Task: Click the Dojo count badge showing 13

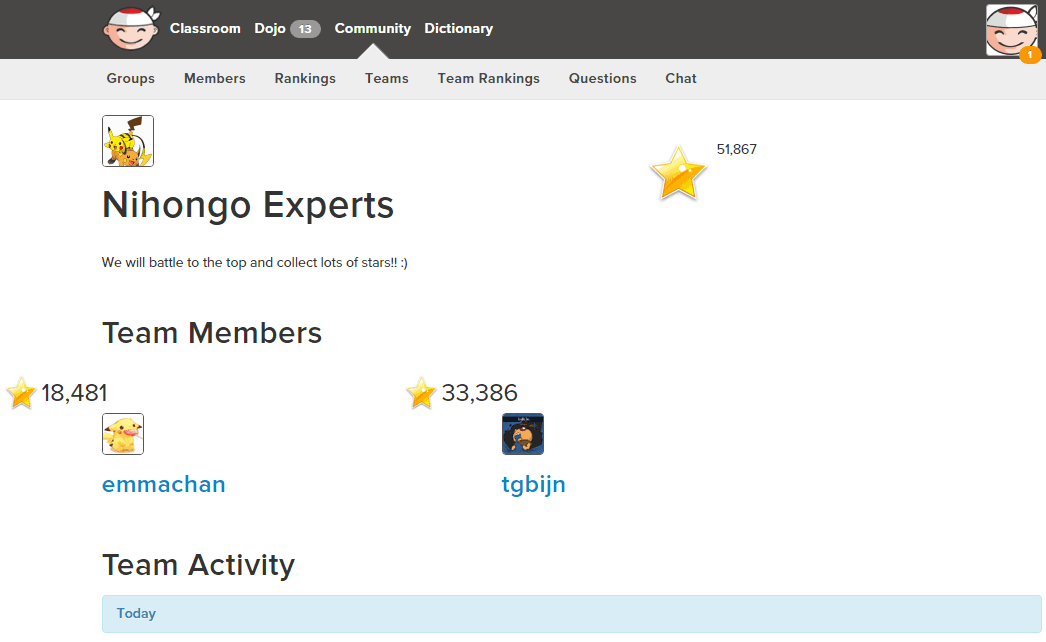Action: click(x=305, y=29)
